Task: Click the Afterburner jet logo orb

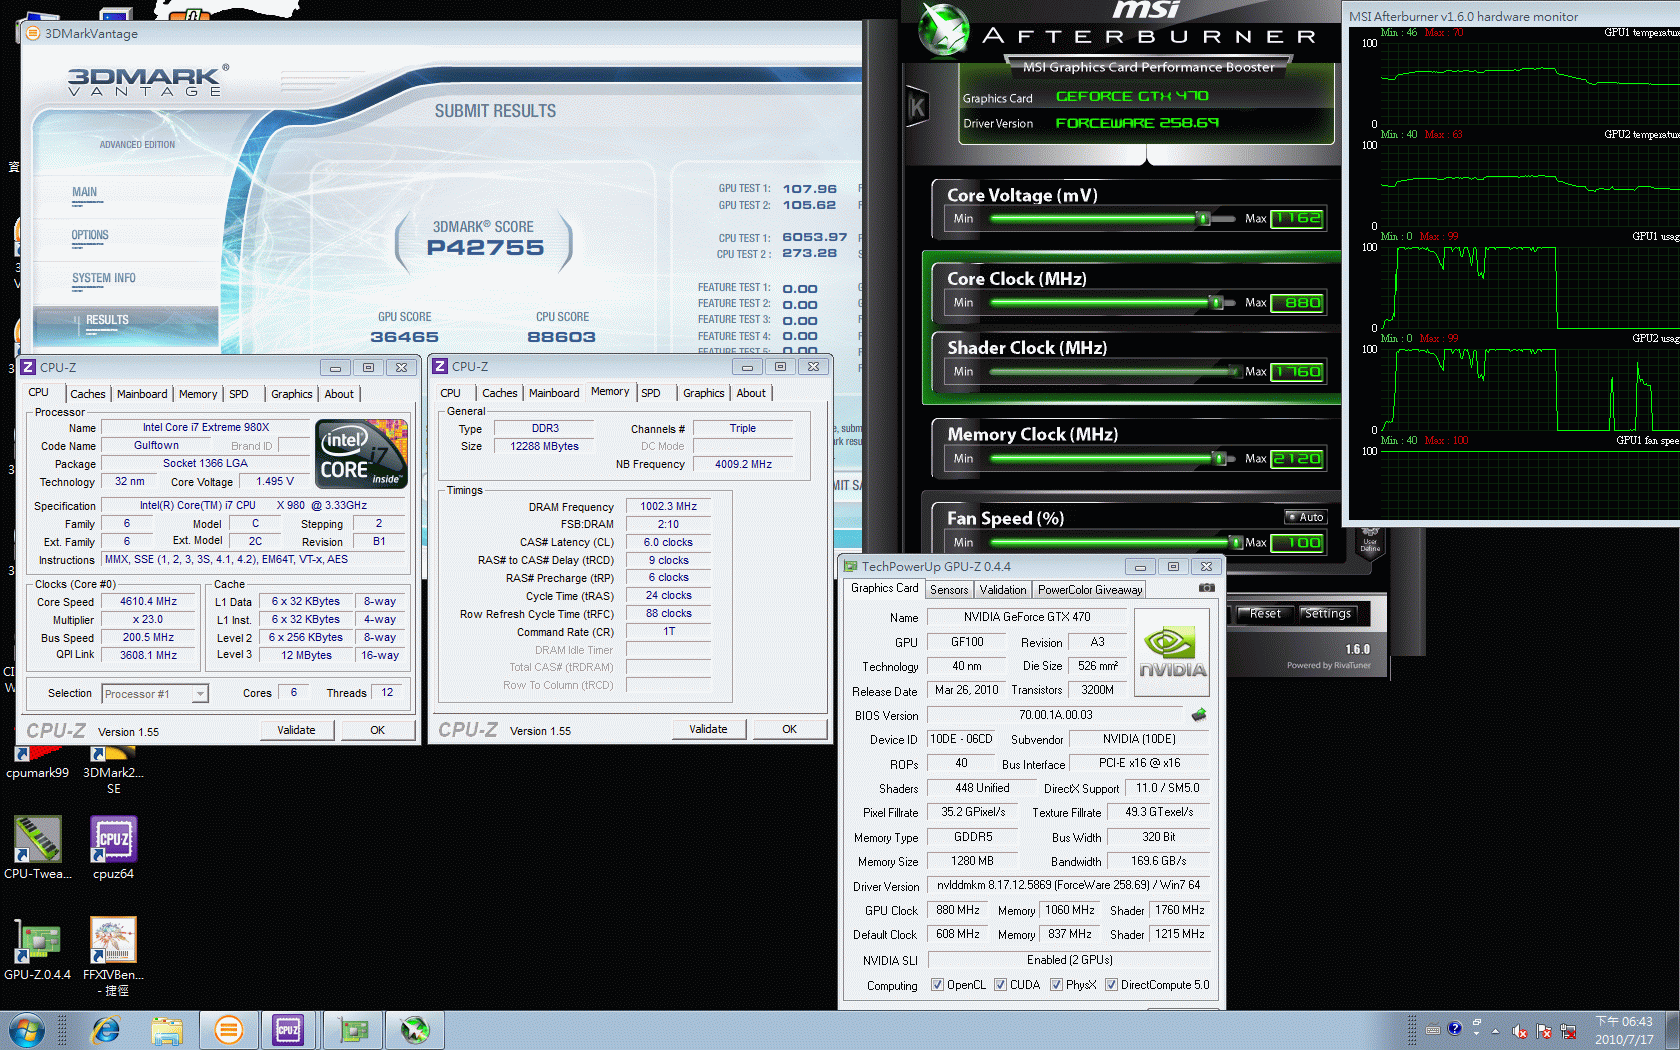Action: tap(944, 30)
